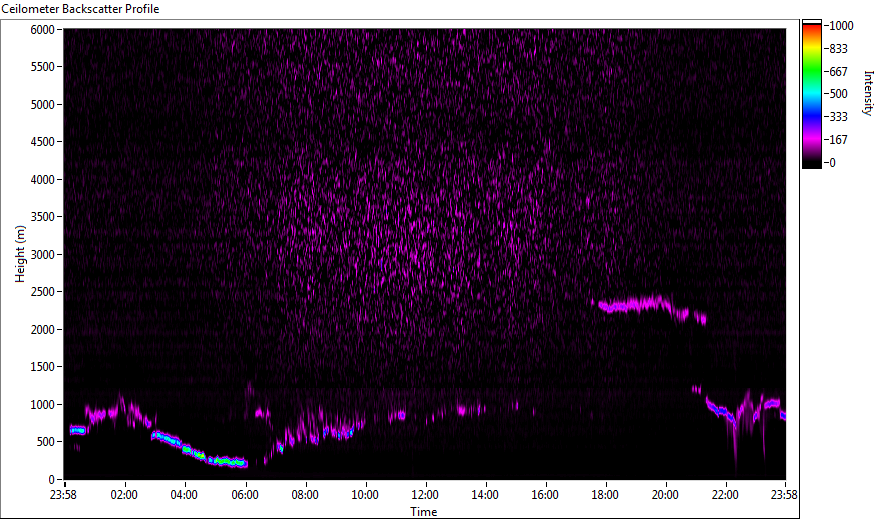Click the 1500 height axis value
The image size is (878, 519).
[x=43, y=367]
